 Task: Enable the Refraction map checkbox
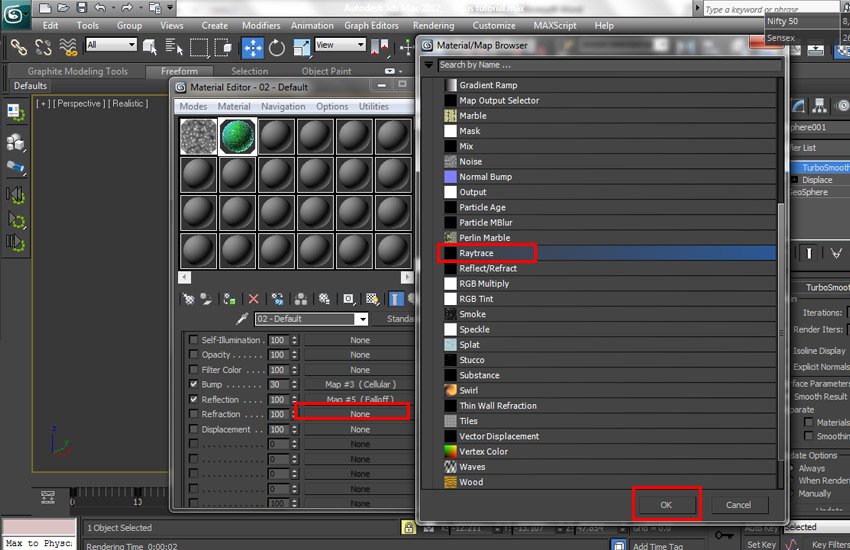click(193, 414)
